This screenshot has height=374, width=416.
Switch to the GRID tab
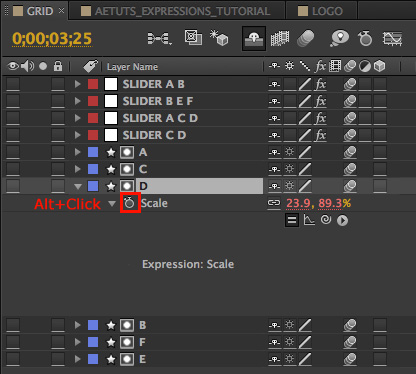pyautogui.click(x=35, y=11)
